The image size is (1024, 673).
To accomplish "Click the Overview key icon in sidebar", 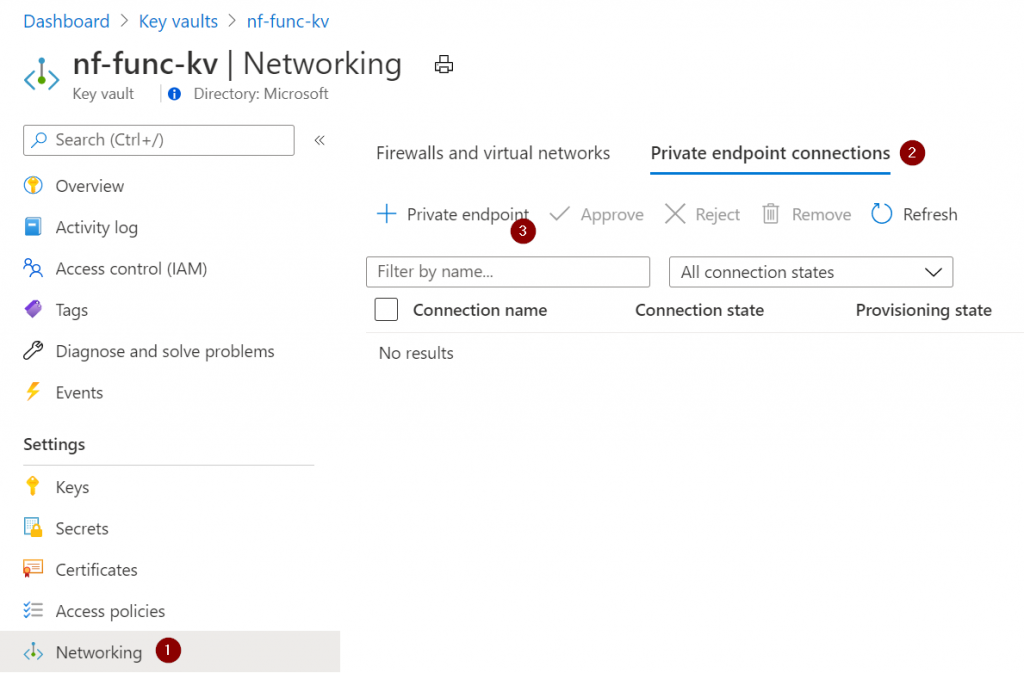I will (x=33, y=185).
